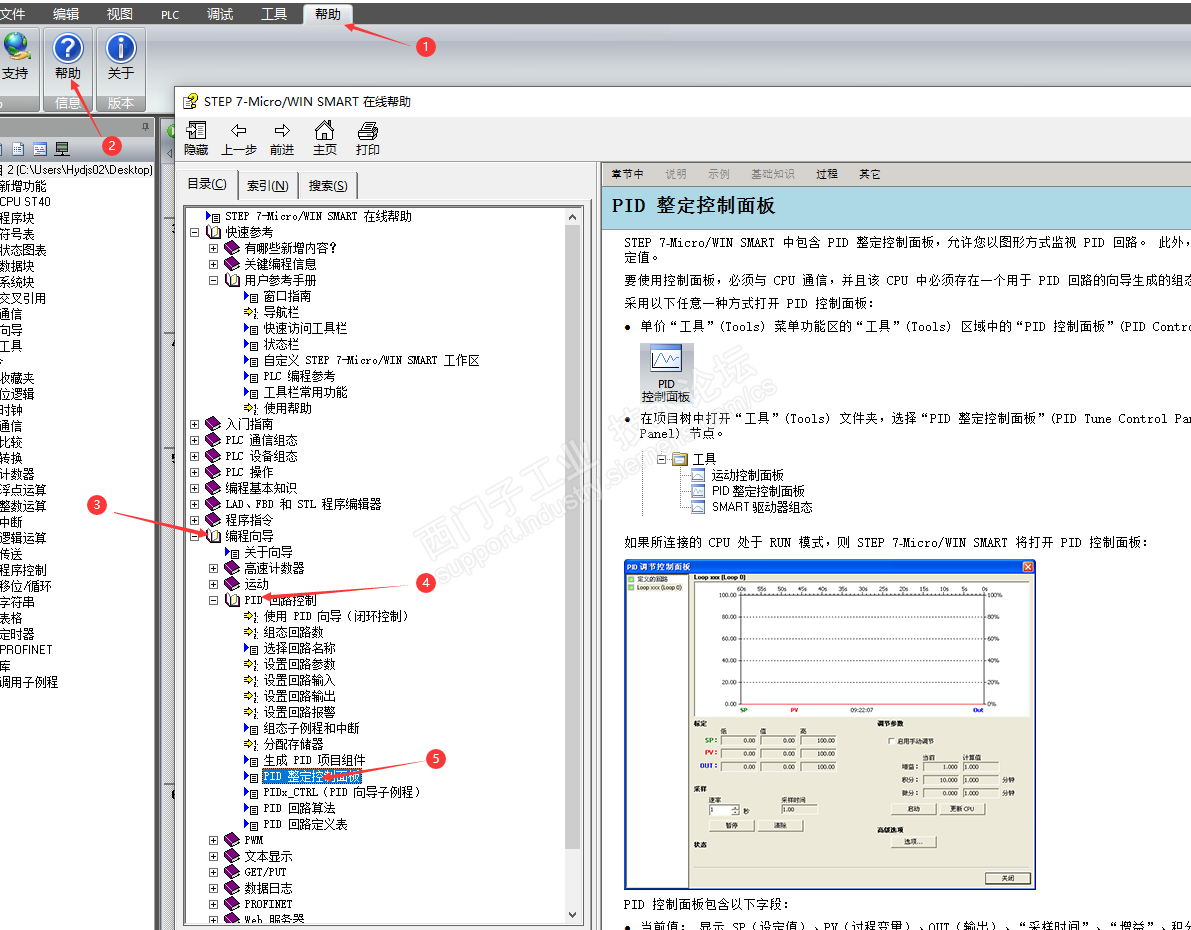
Task: Switch to 目录(C) tab
Action: click(x=207, y=184)
